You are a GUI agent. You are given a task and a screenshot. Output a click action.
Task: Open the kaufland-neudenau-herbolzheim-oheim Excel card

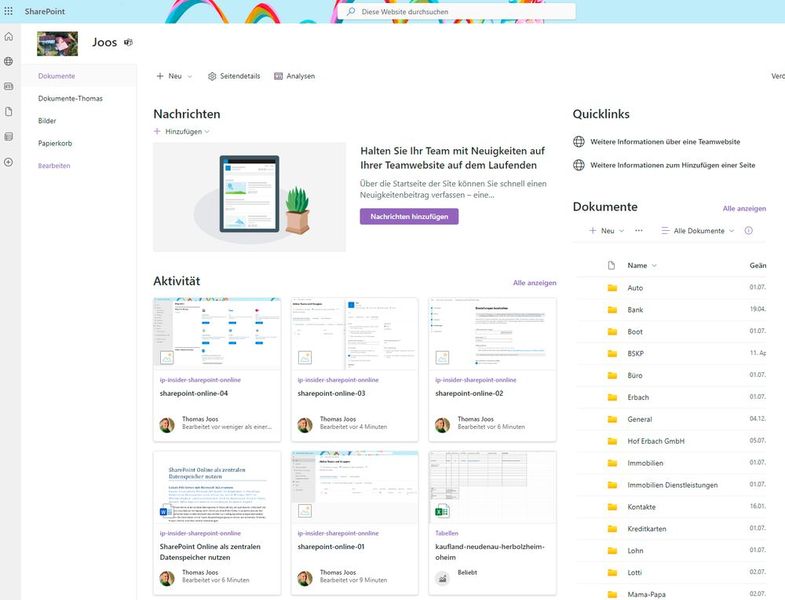[492, 523]
